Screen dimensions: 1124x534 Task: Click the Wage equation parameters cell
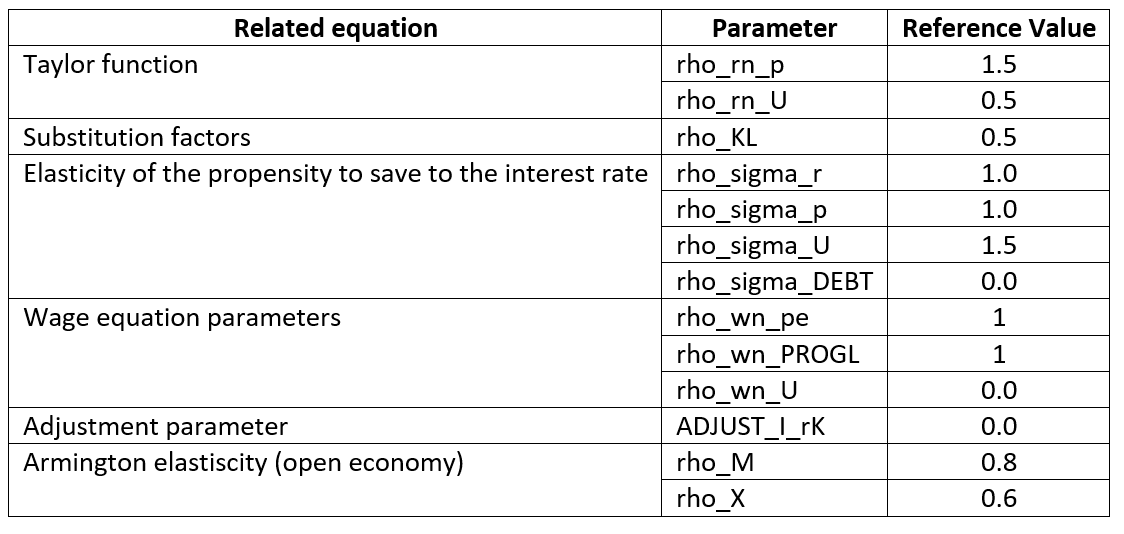(335, 353)
